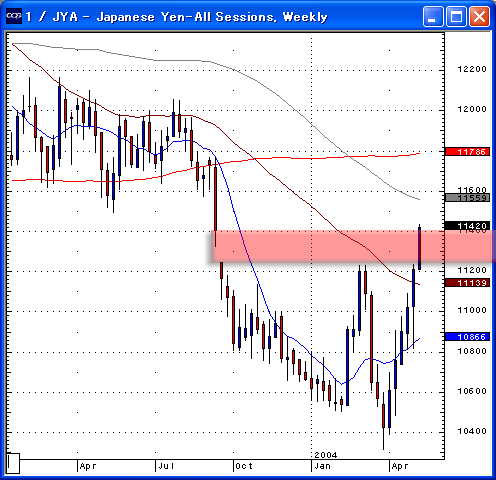
Task: Click the 11000 price scale value
Action: (x=472, y=310)
